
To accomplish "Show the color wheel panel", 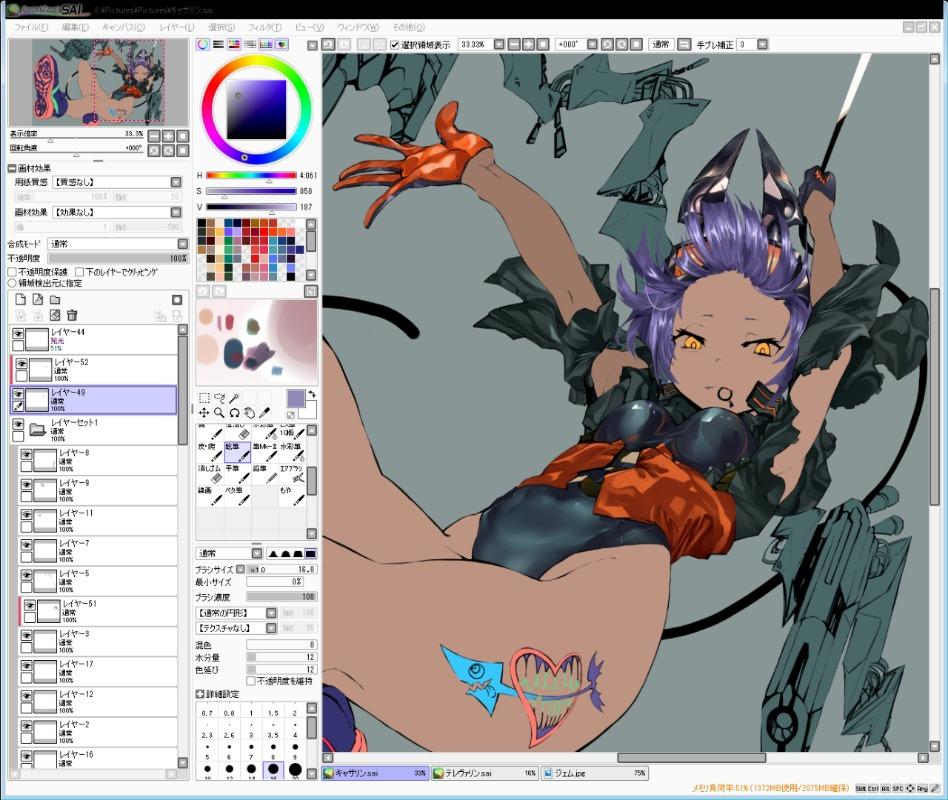I will (203, 44).
